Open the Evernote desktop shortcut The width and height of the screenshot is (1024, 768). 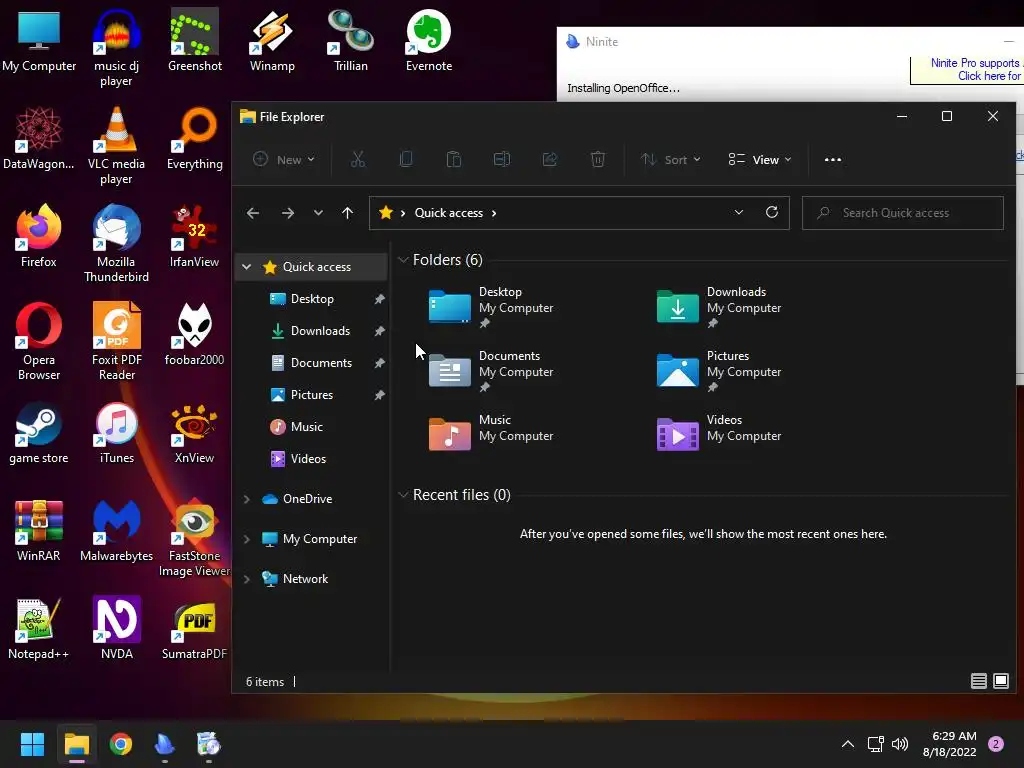click(x=429, y=40)
